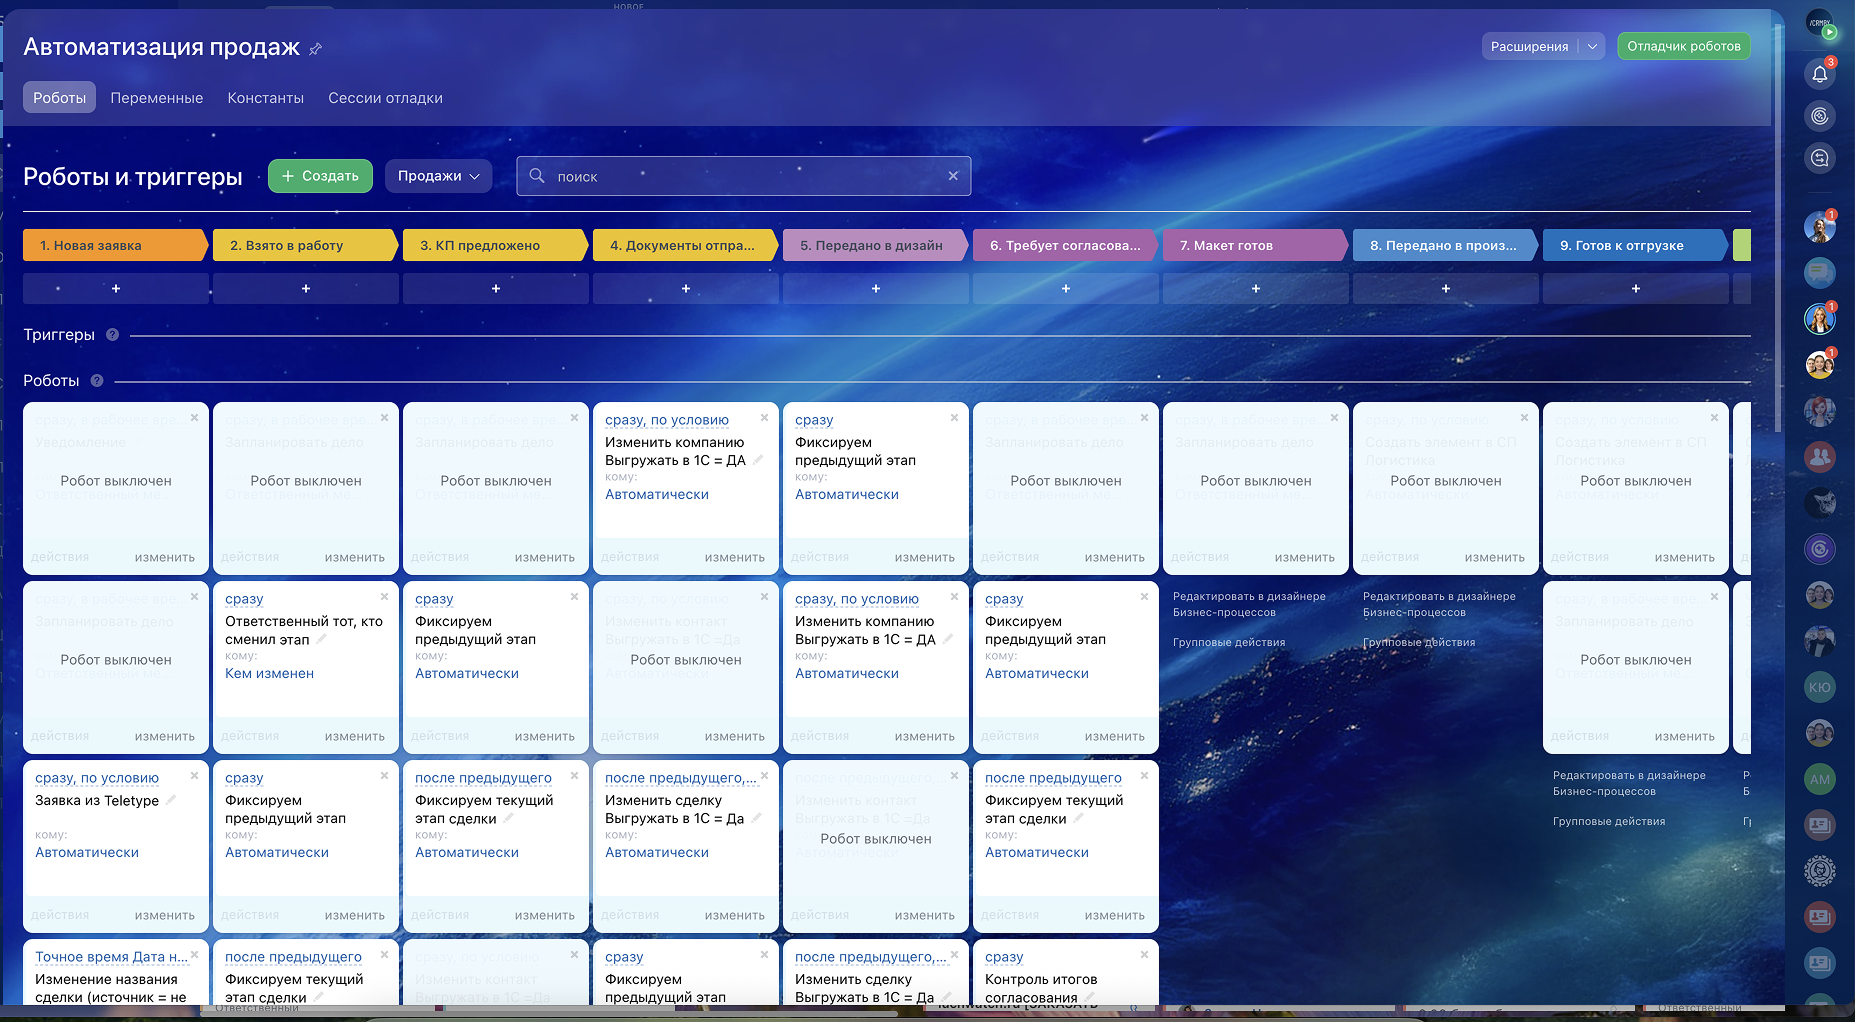
Task: Click the search magnifier icon
Action: 537,176
